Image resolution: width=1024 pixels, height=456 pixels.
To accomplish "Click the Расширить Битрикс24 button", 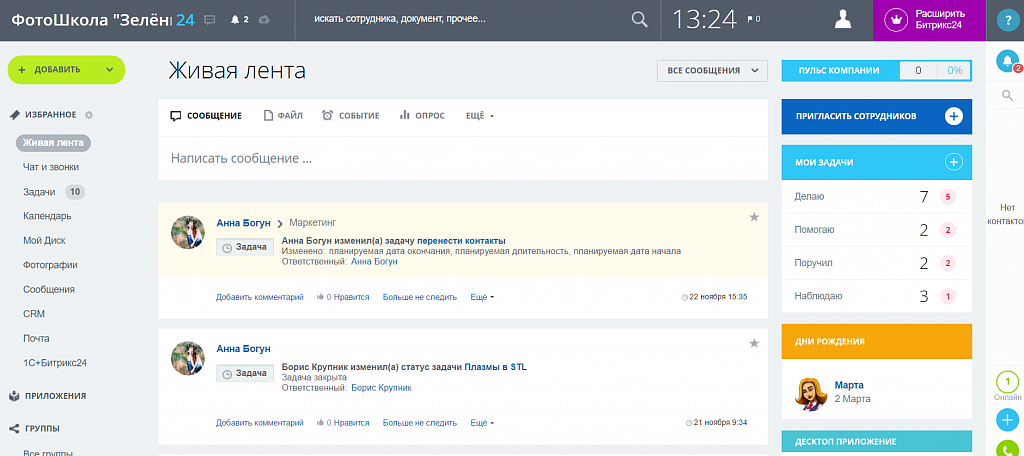I will [x=928, y=20].
